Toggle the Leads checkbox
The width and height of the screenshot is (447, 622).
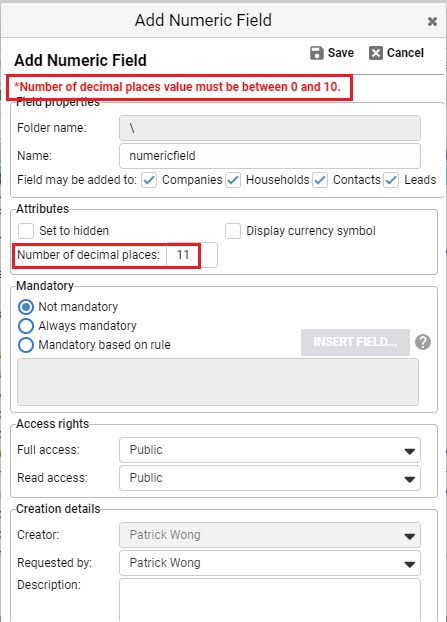(x=391, y=180)
